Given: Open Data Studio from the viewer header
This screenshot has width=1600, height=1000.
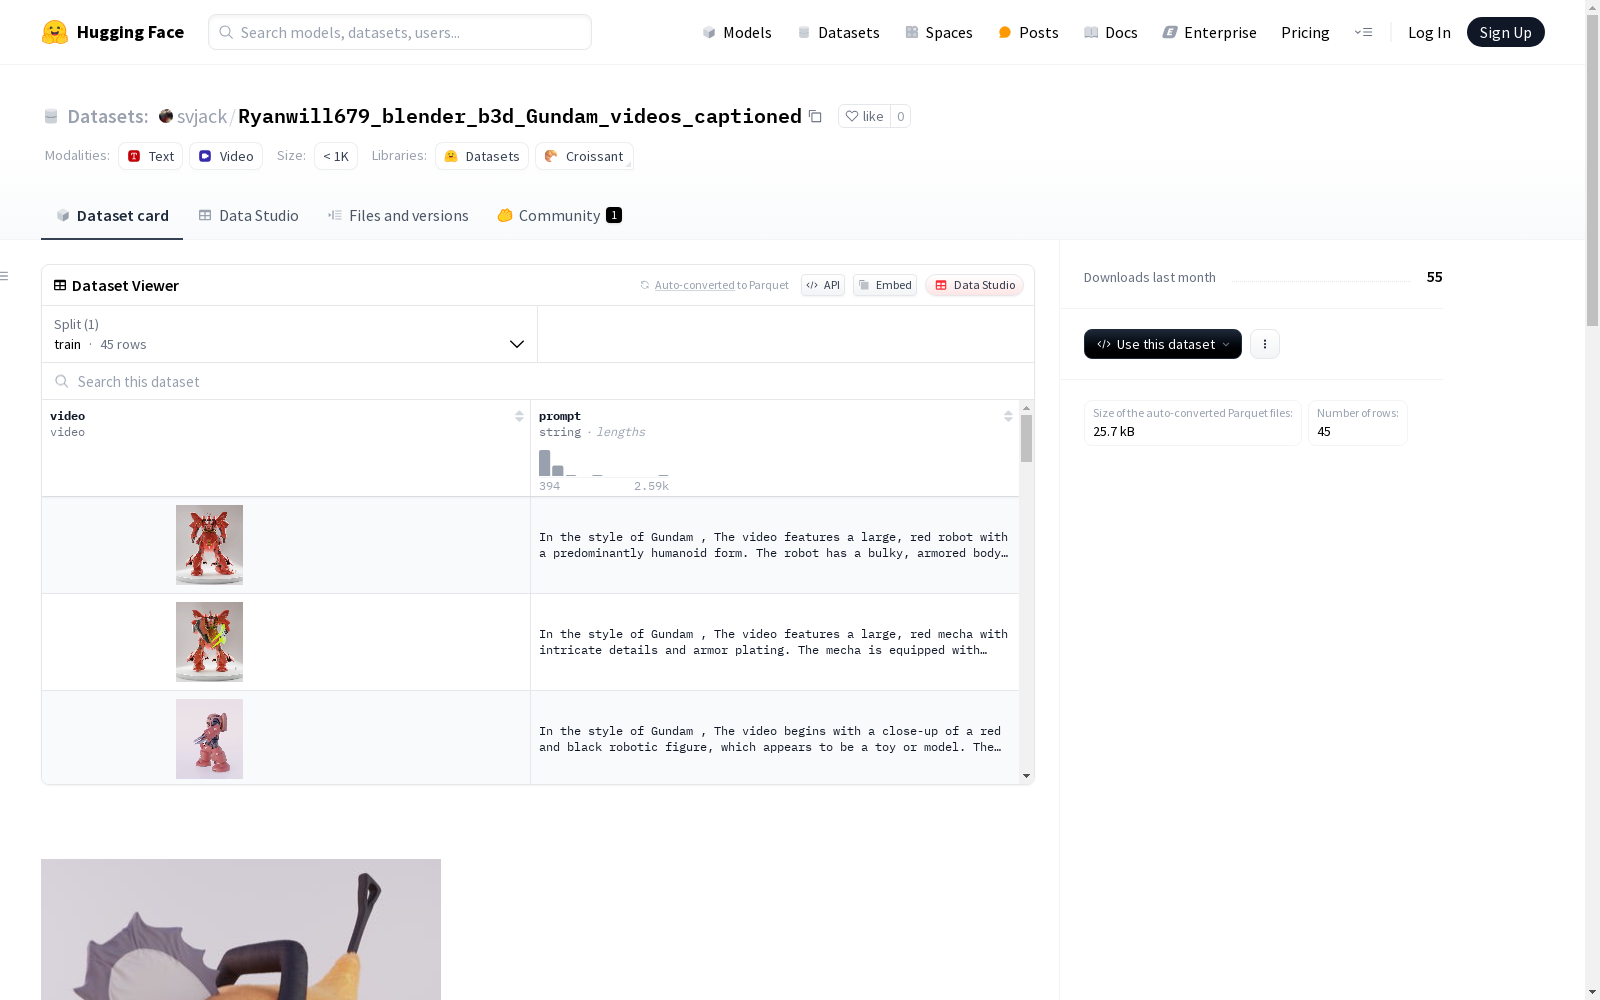Looking at the screenshot, I should (x=975, y=285).
